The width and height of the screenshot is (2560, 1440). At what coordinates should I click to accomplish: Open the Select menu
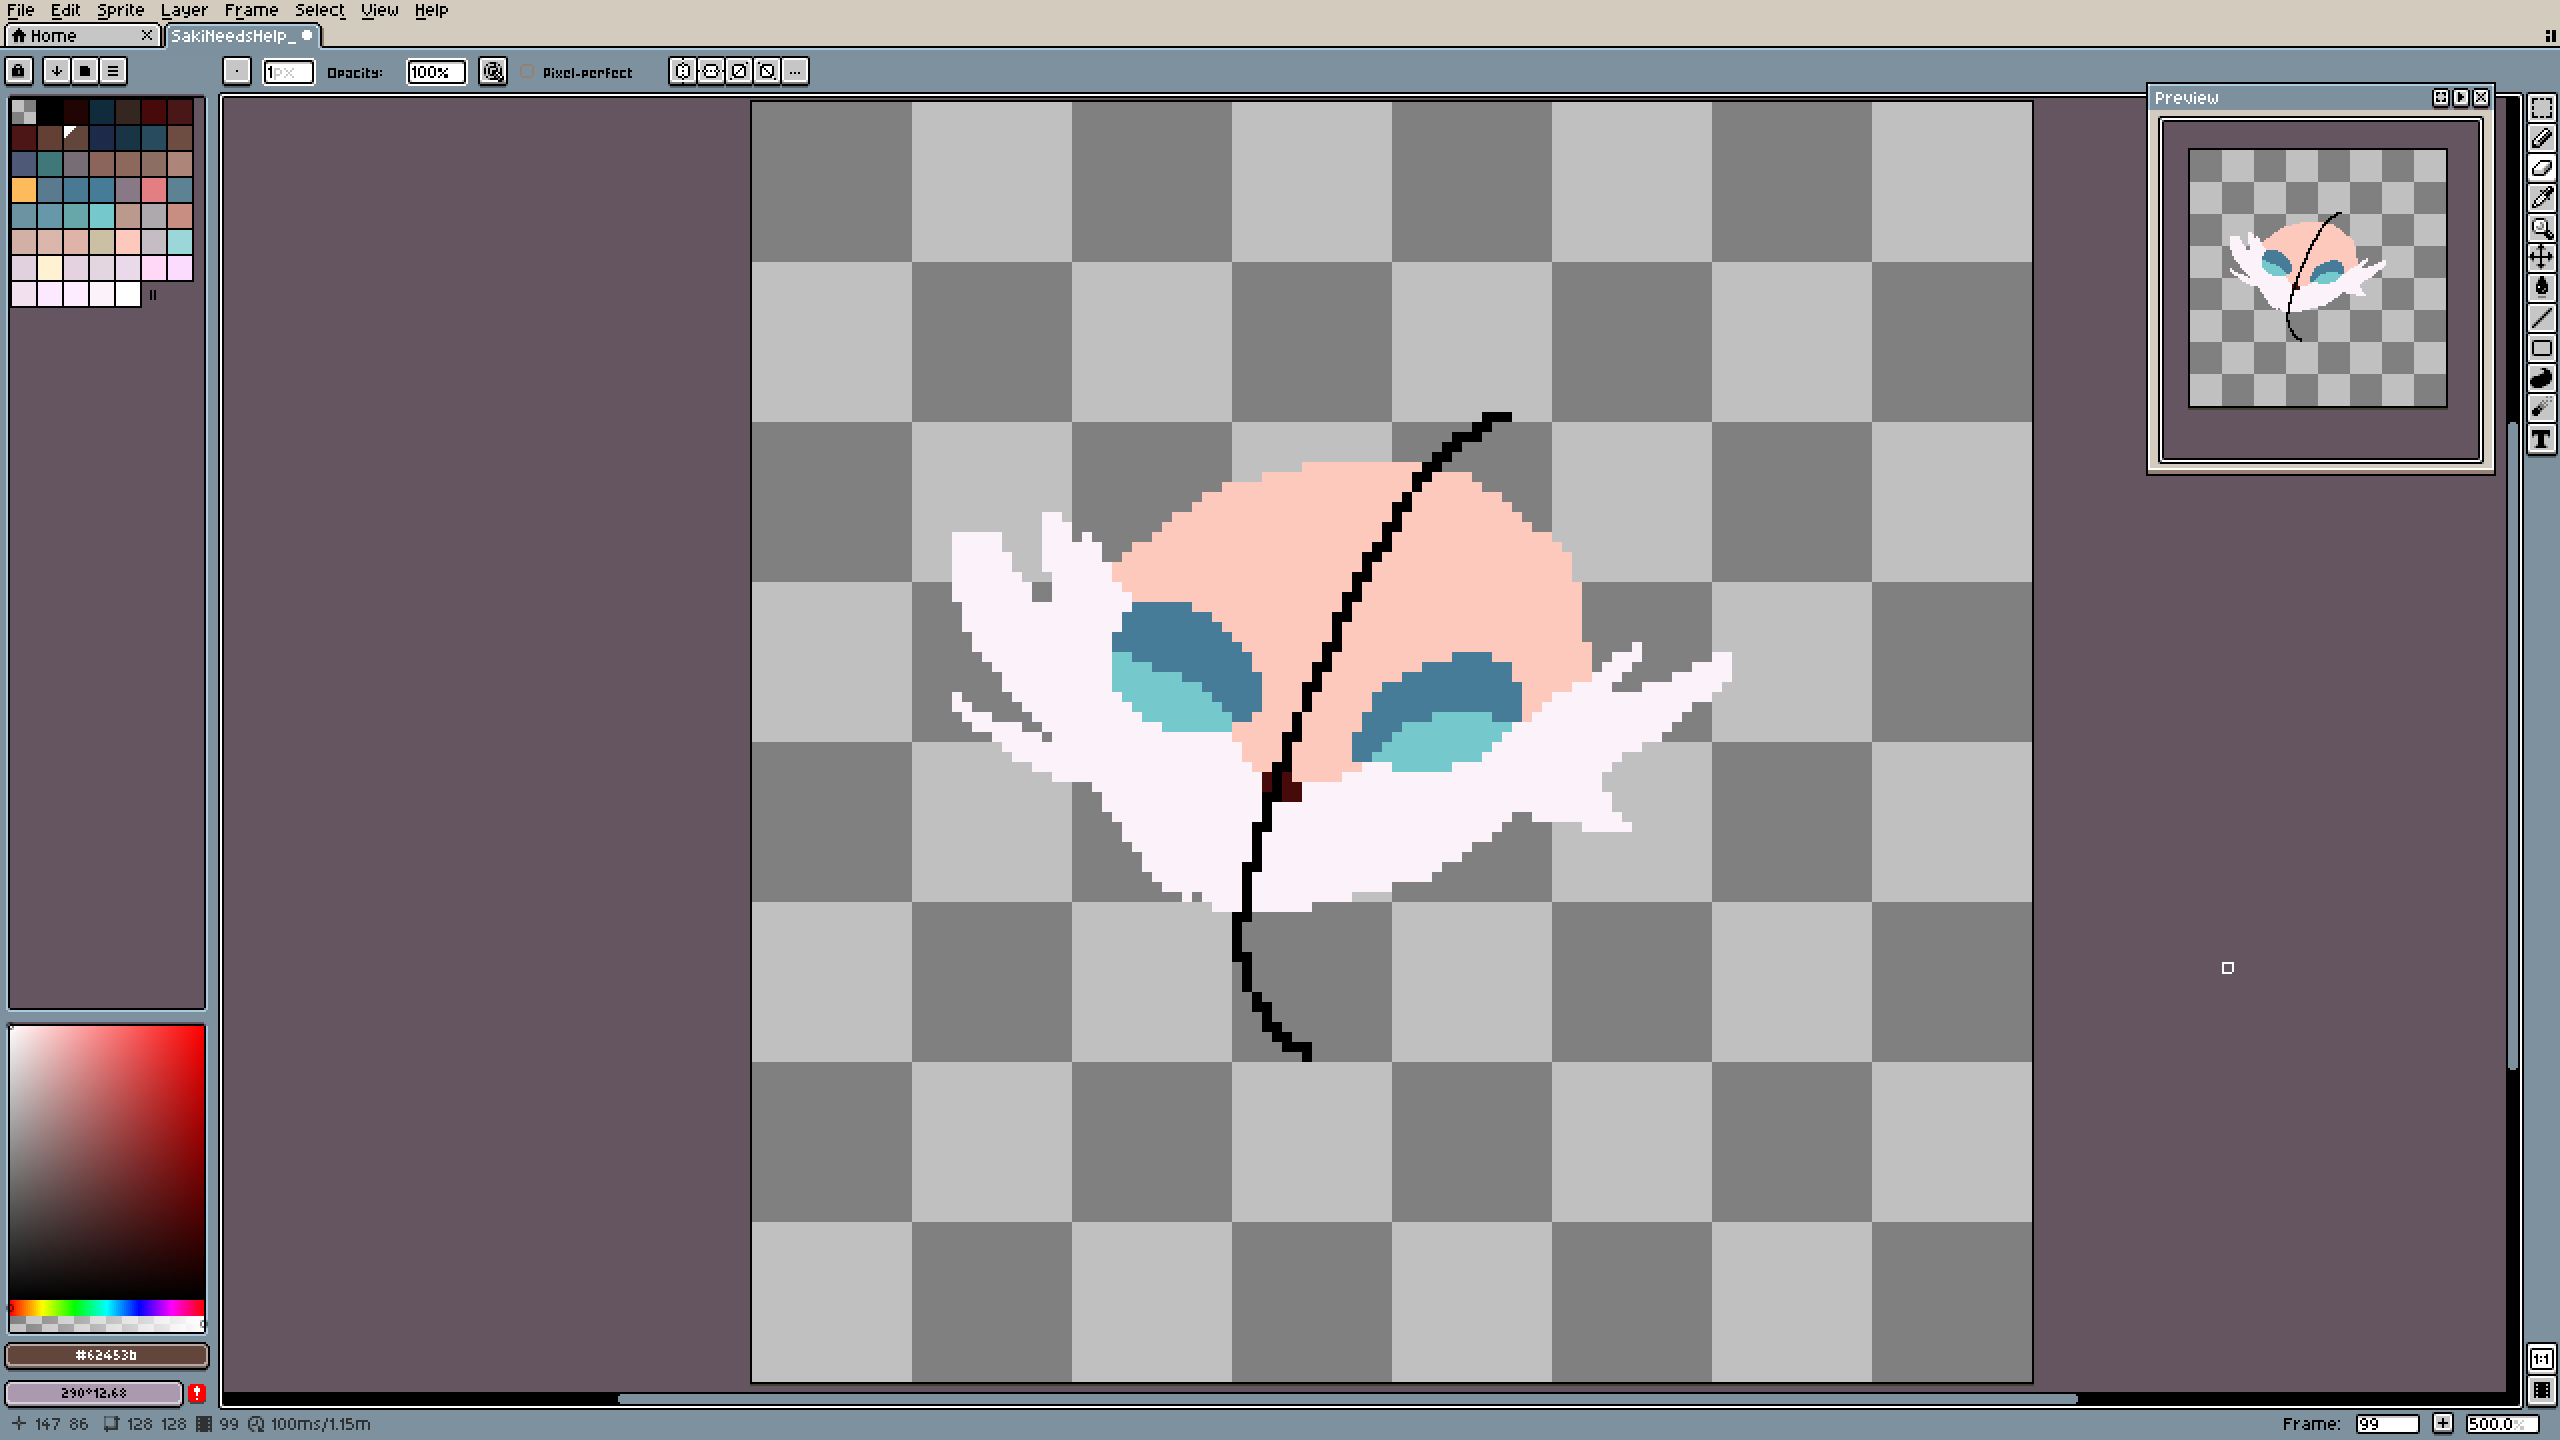coord(320,10)
